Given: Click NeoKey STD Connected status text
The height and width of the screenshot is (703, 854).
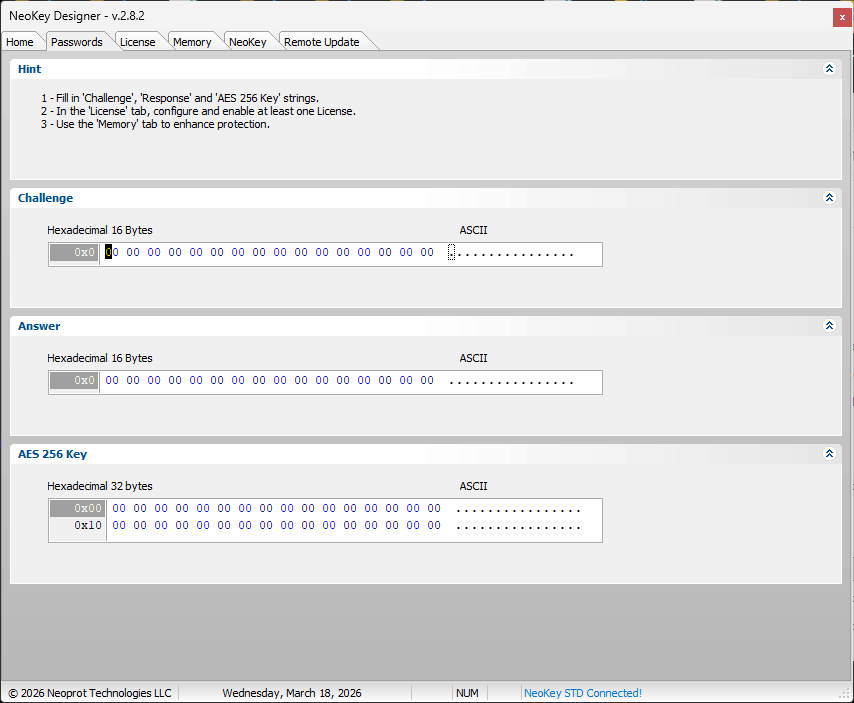Looking at the screenshot, I should [x=583, y=693].
